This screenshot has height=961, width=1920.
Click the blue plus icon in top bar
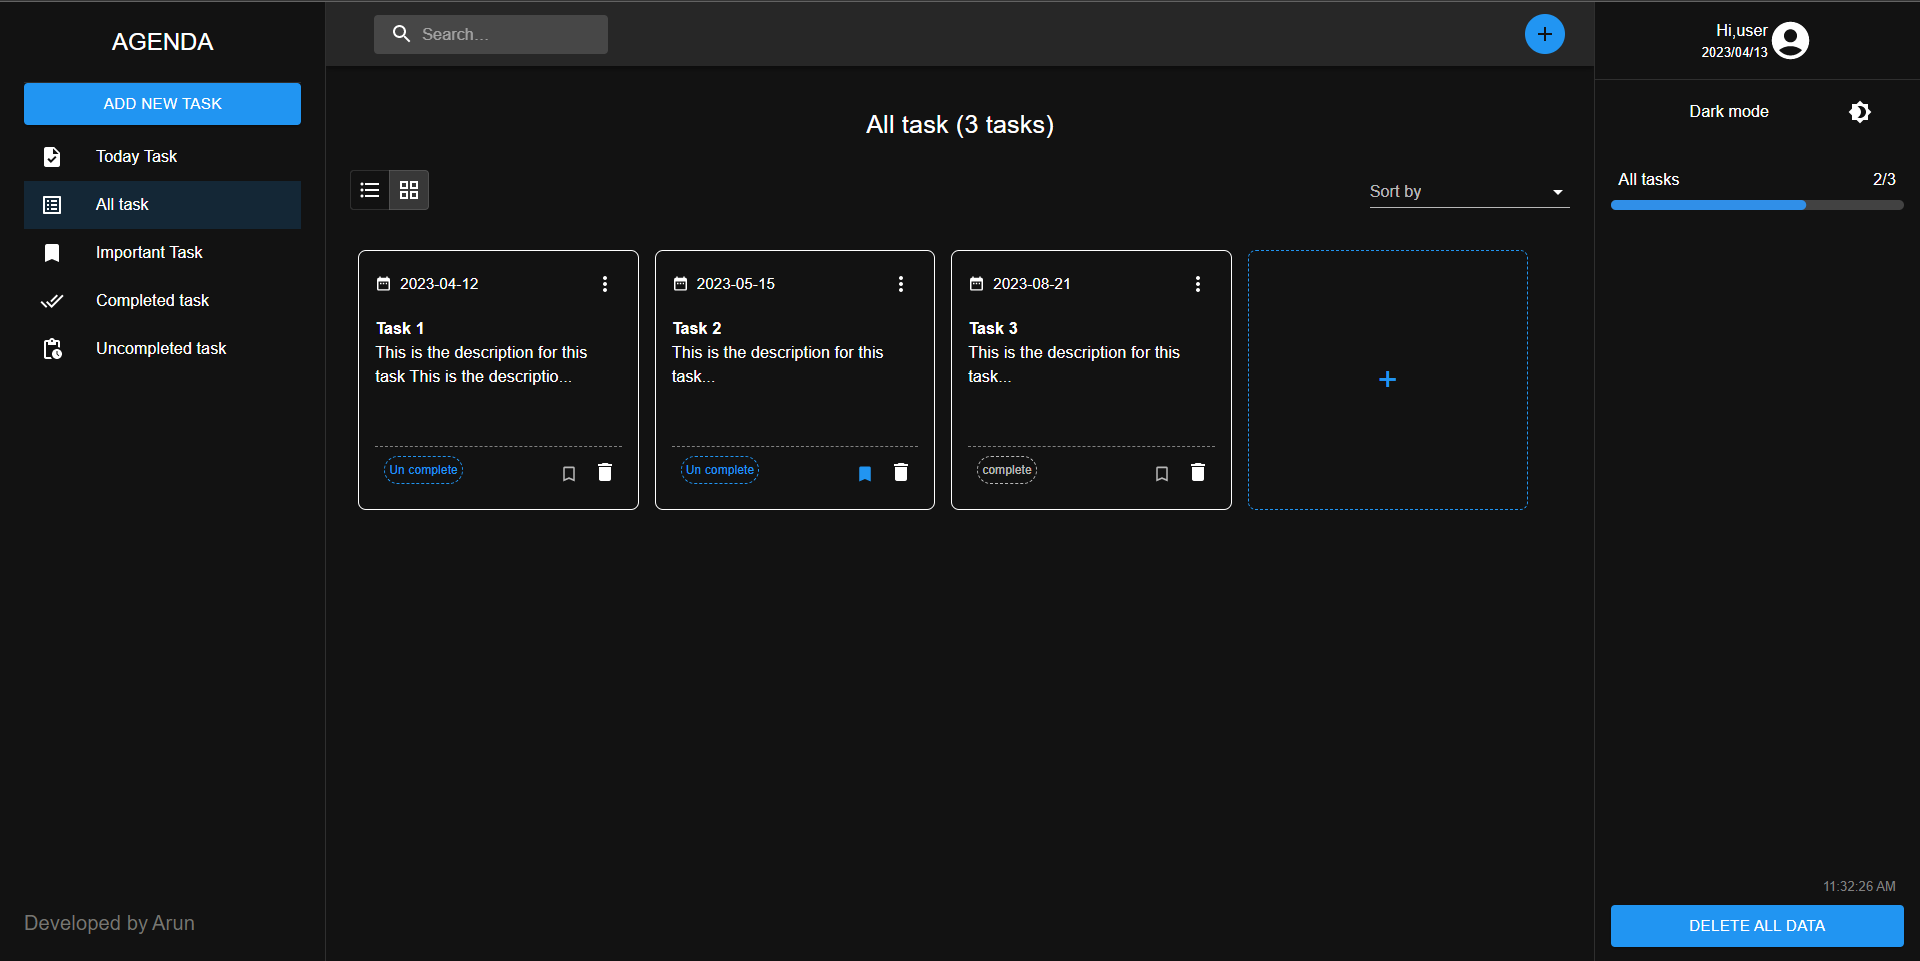coord(1544,34)
